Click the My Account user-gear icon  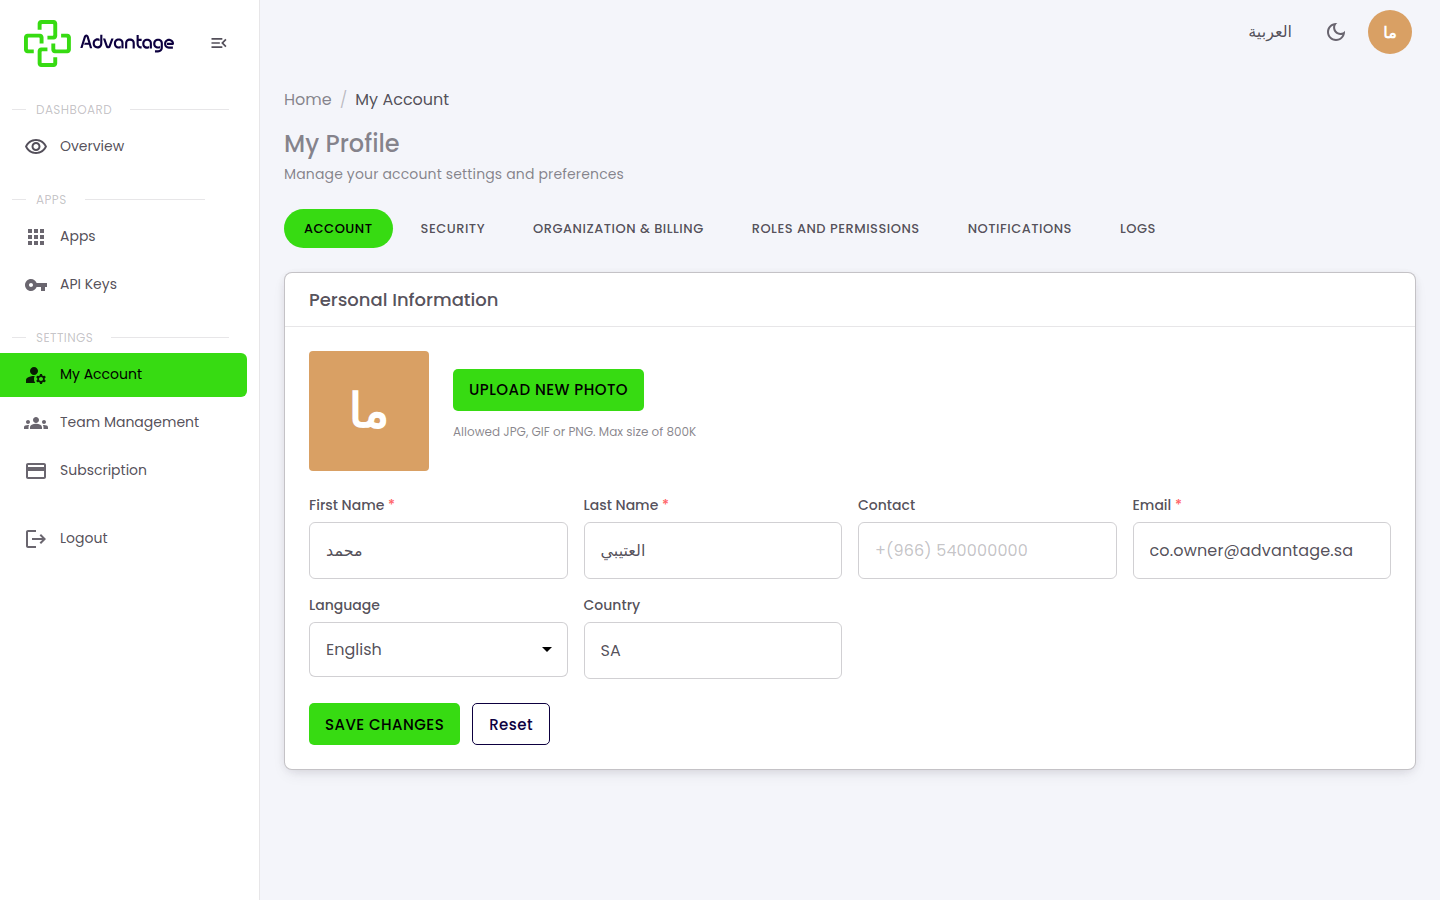36,375
